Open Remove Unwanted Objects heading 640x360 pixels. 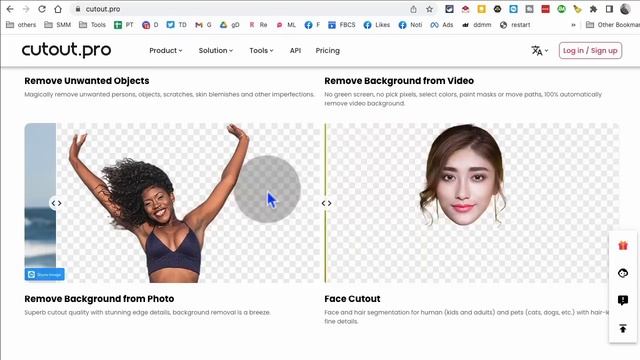(x=87, y=81)
